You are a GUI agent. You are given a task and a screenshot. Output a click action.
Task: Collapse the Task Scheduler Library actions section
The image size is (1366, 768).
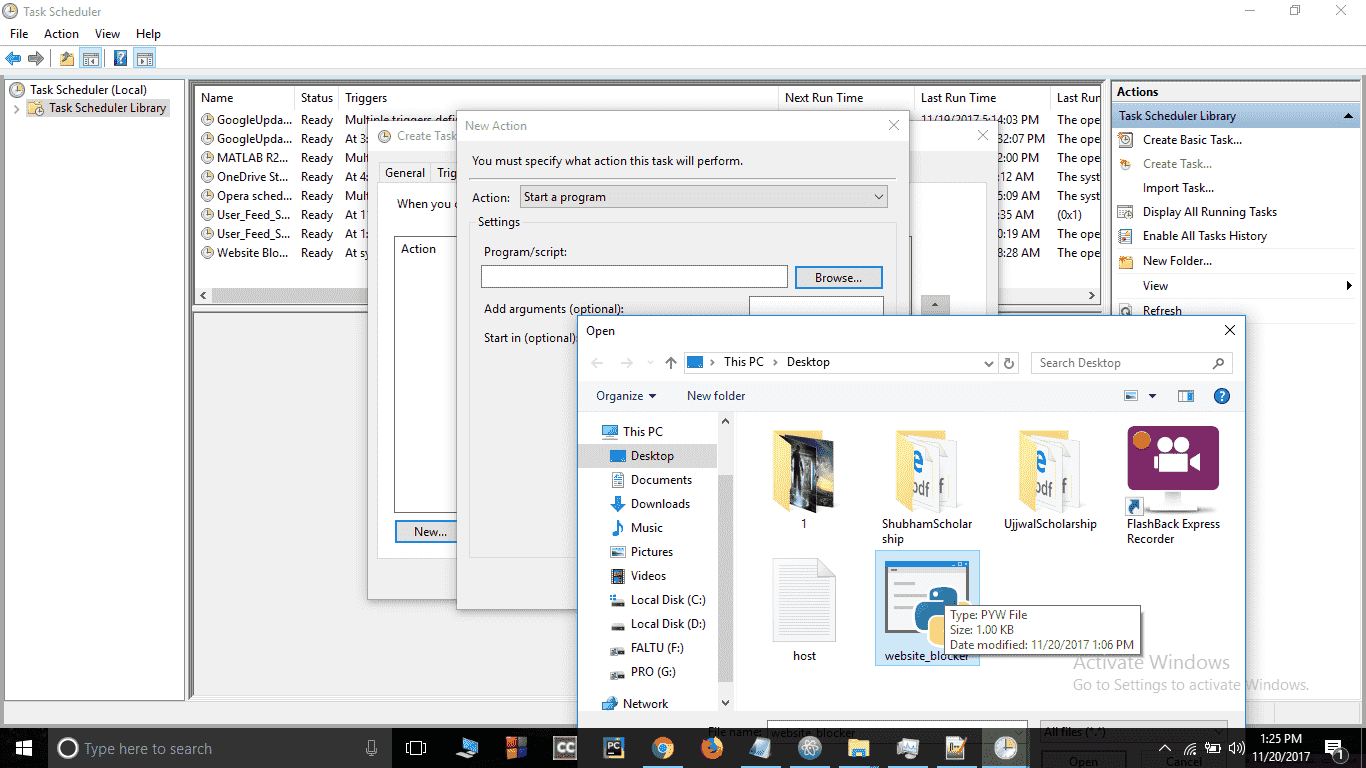point(1348,116)
